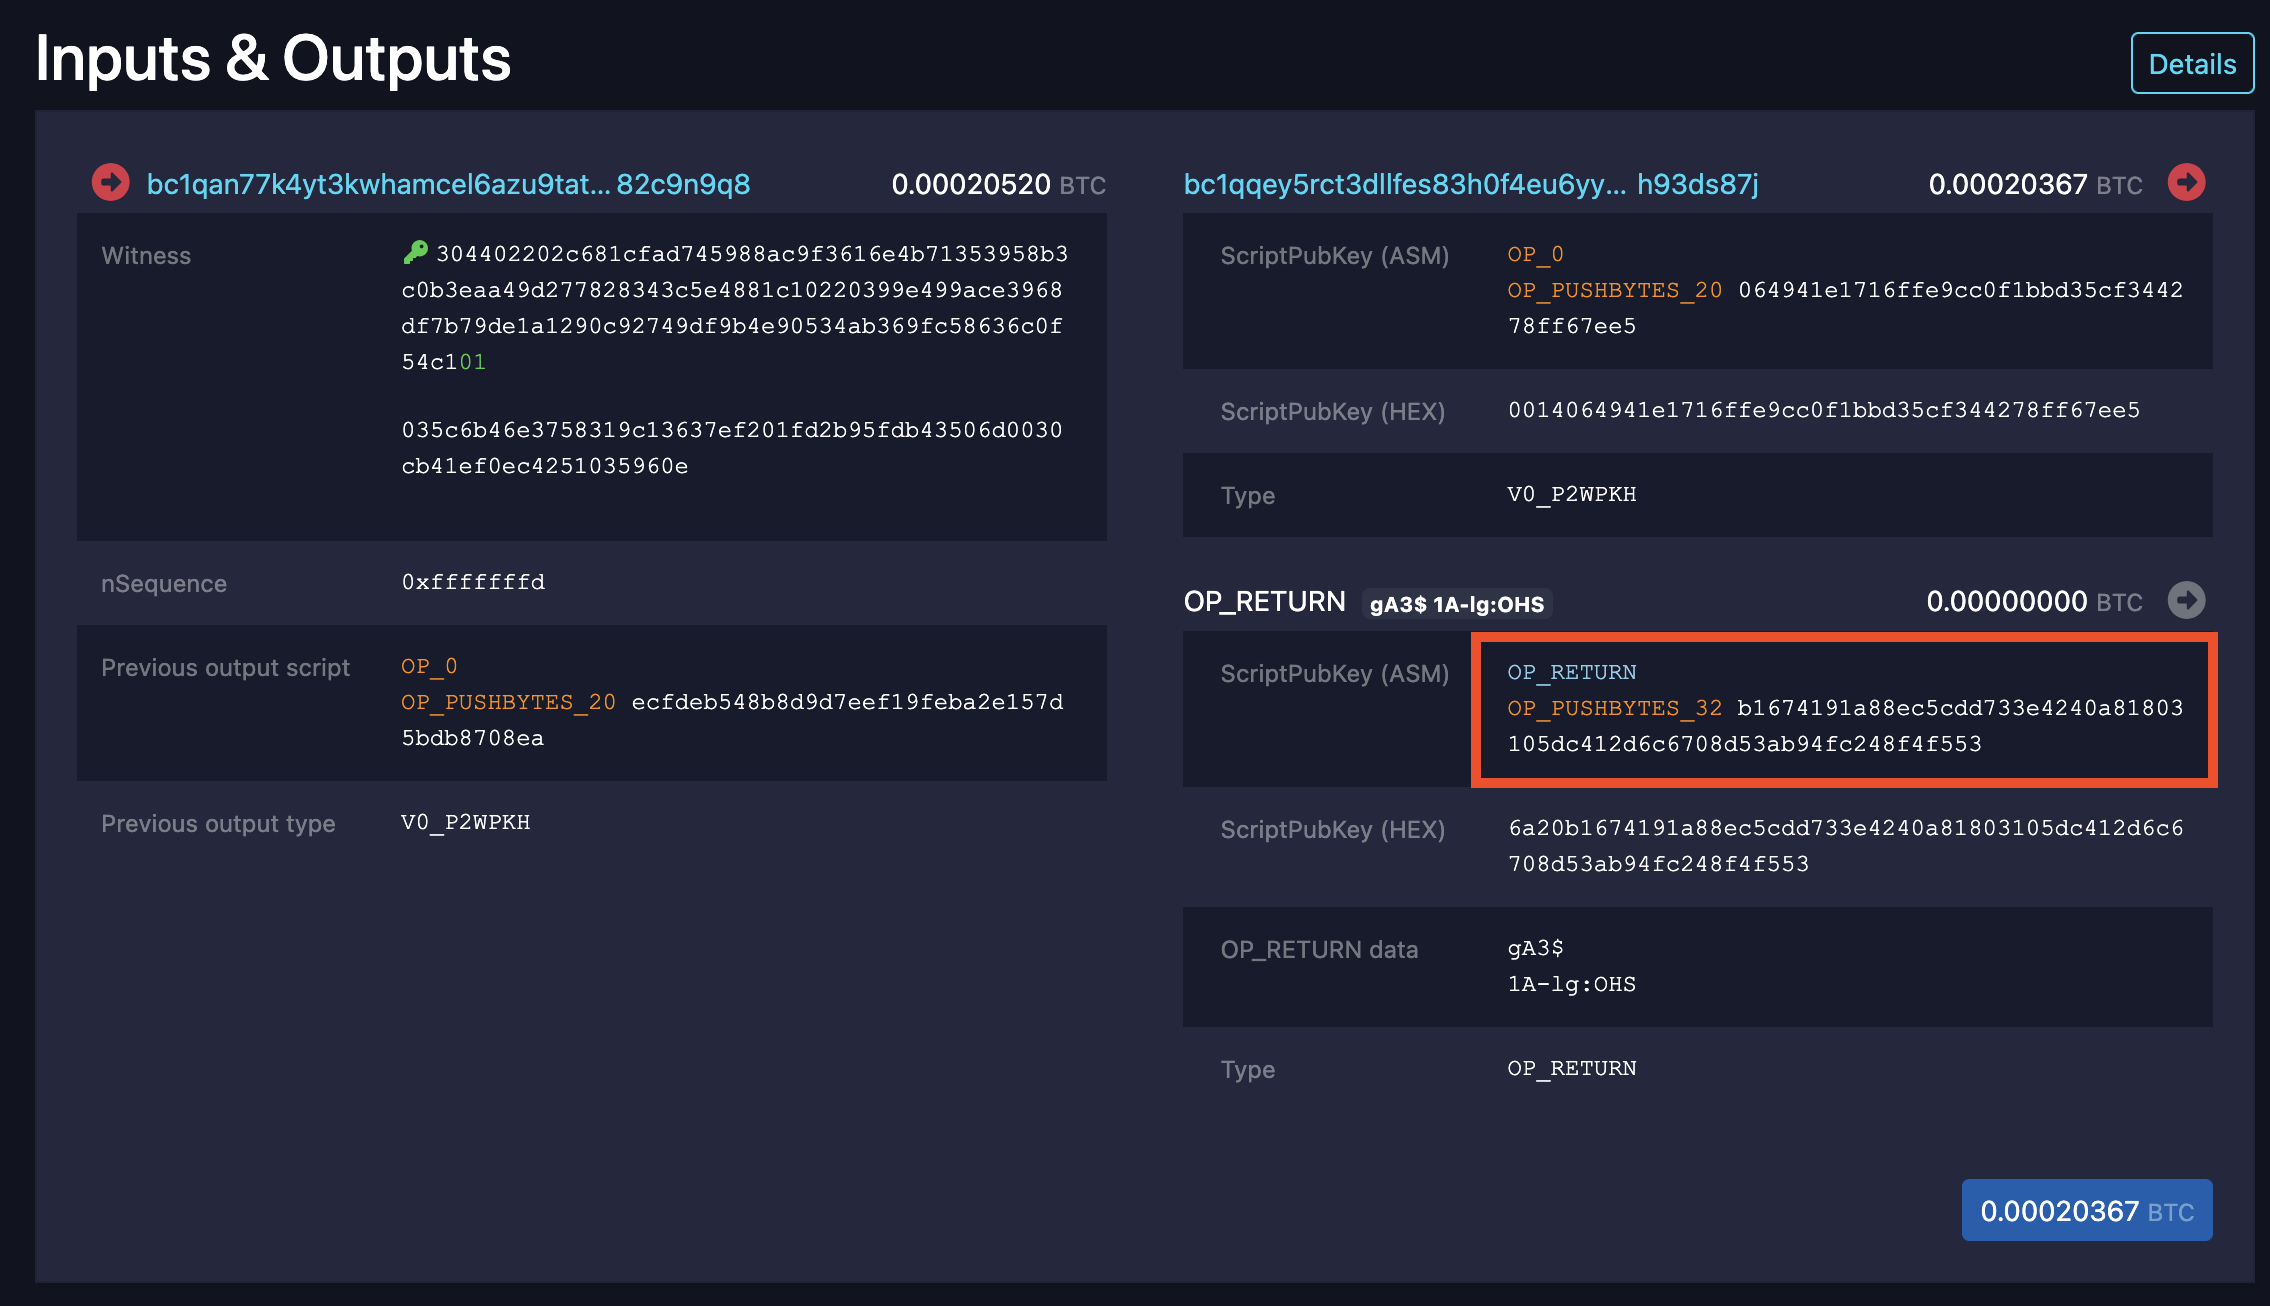The image size is (2270, 1306).
Task: Click the red arrow icon beside output address
Action: click(x=2188, y=182)
